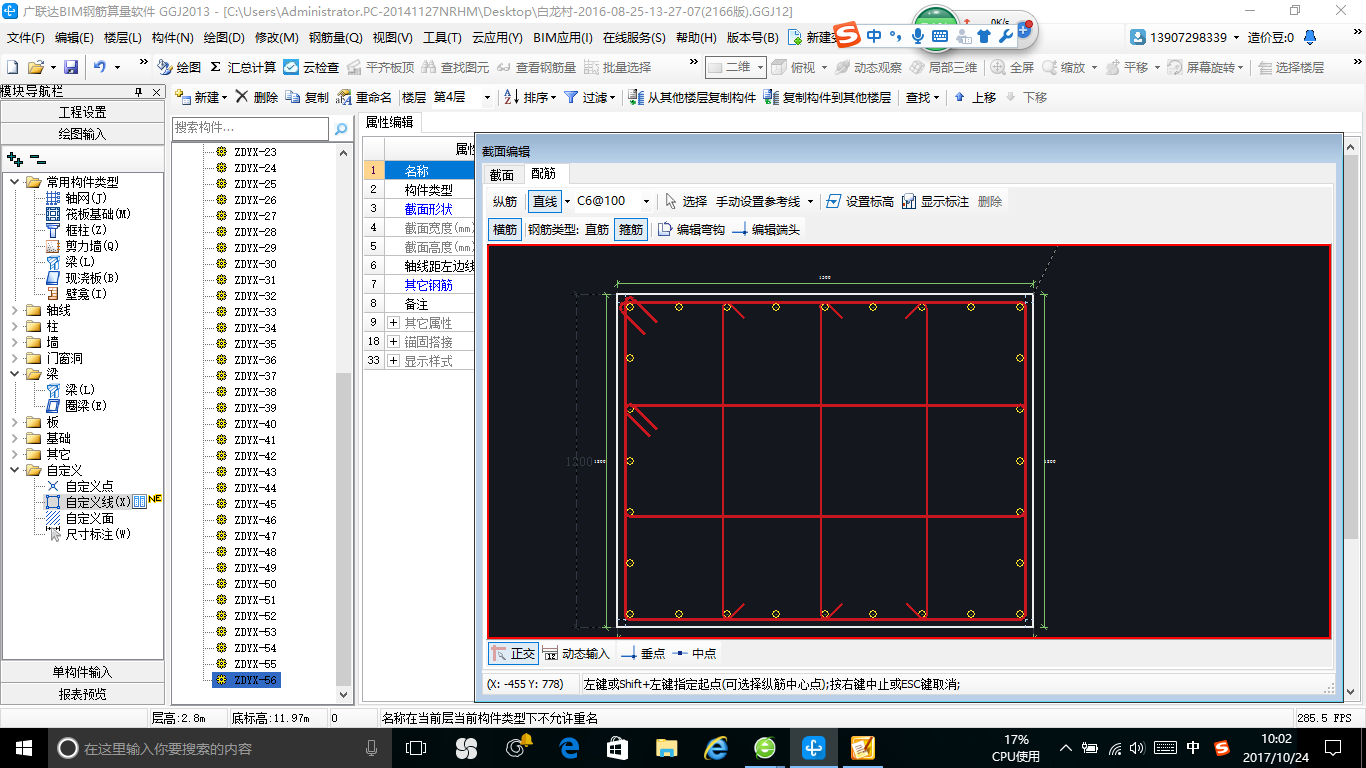Click 显示标注 in section editor
The height and width of the screenshot is (768, 1366).
coord(936,201)
